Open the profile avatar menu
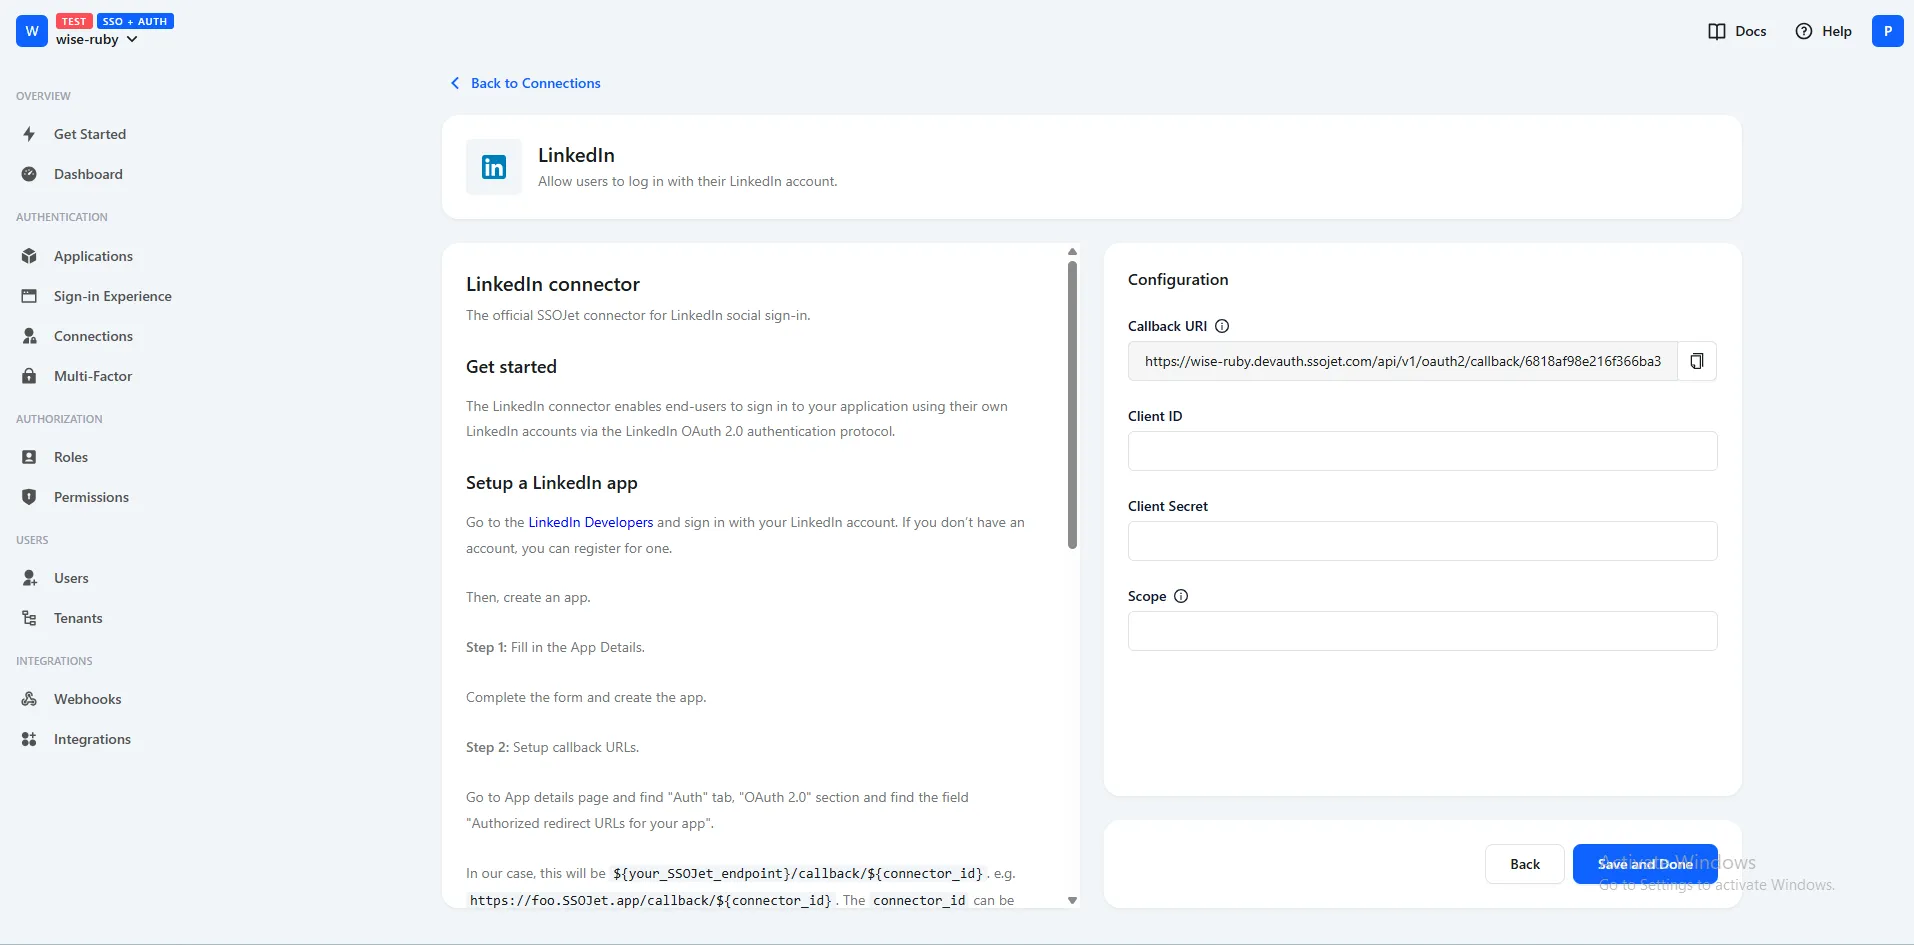 click(x=1888, y=30)
